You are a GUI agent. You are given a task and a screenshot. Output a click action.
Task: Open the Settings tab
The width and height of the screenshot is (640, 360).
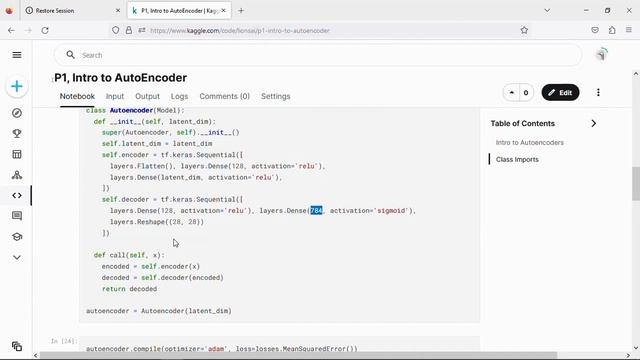[x=276, y=96]
